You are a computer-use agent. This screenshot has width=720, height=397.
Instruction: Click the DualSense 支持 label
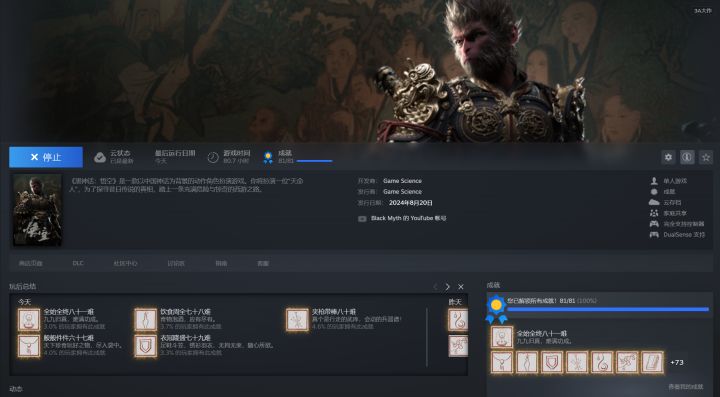[x=684, y=235]
